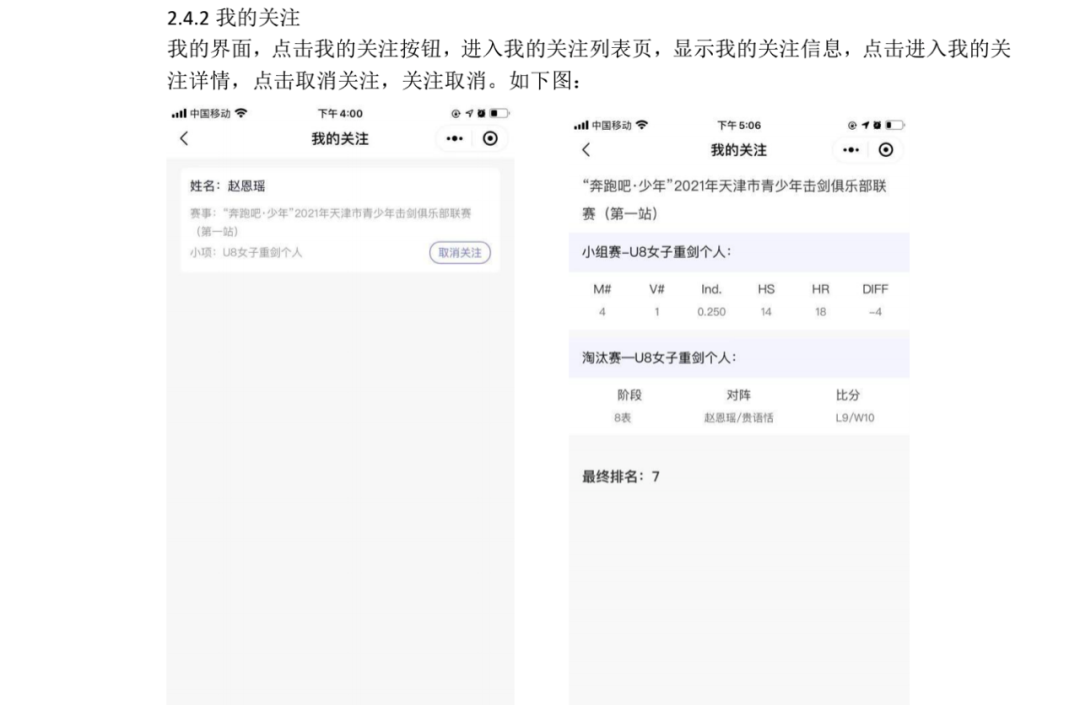The image size is (1080, 705).
Task: Click the competition title on right detail screen
Action: click(734, 200)
